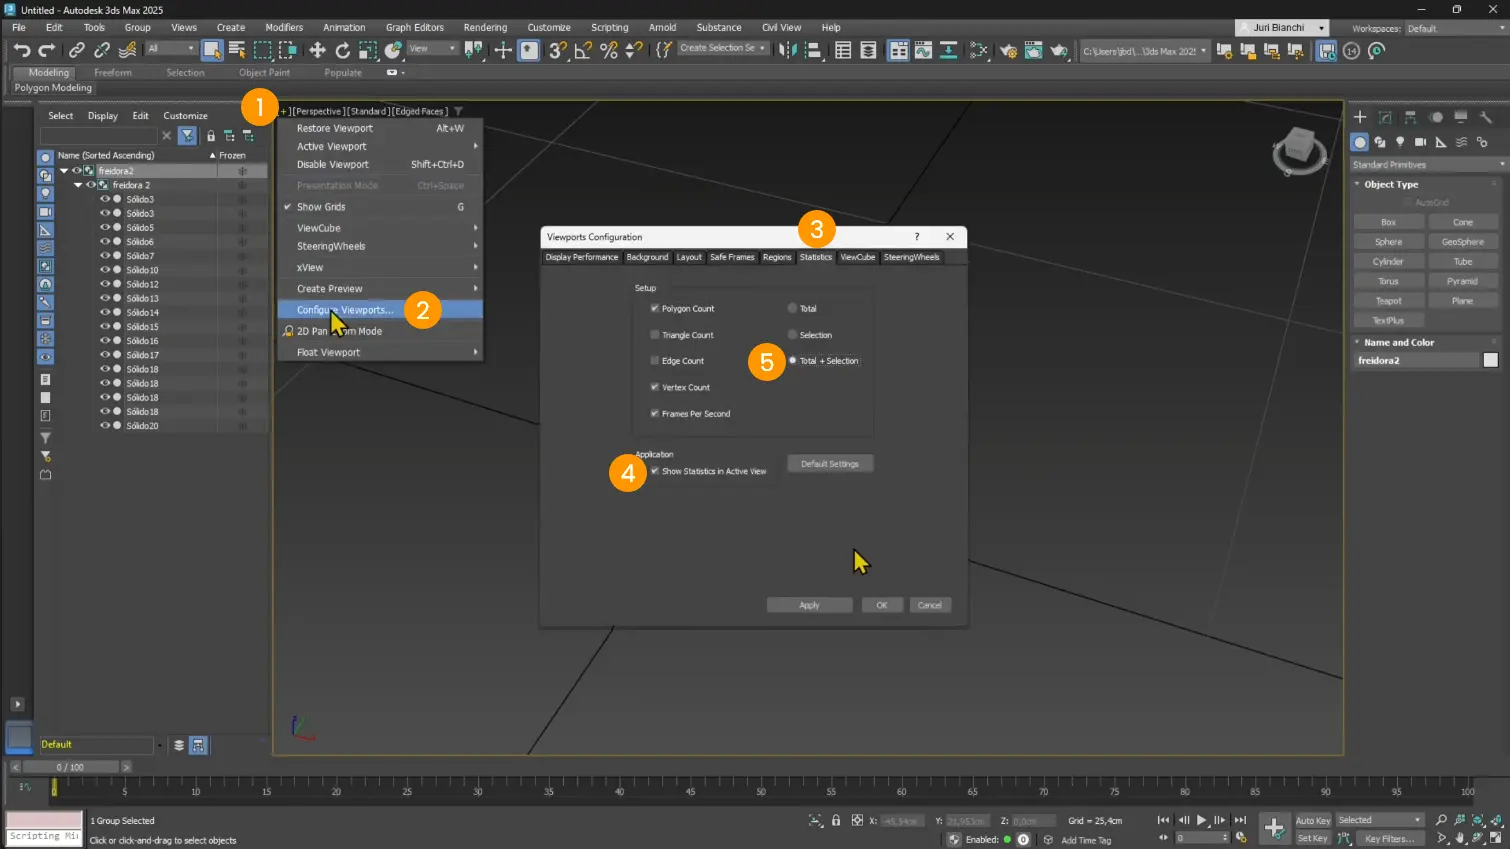Open Rendered Frame Window icon

click(1033, 49)
